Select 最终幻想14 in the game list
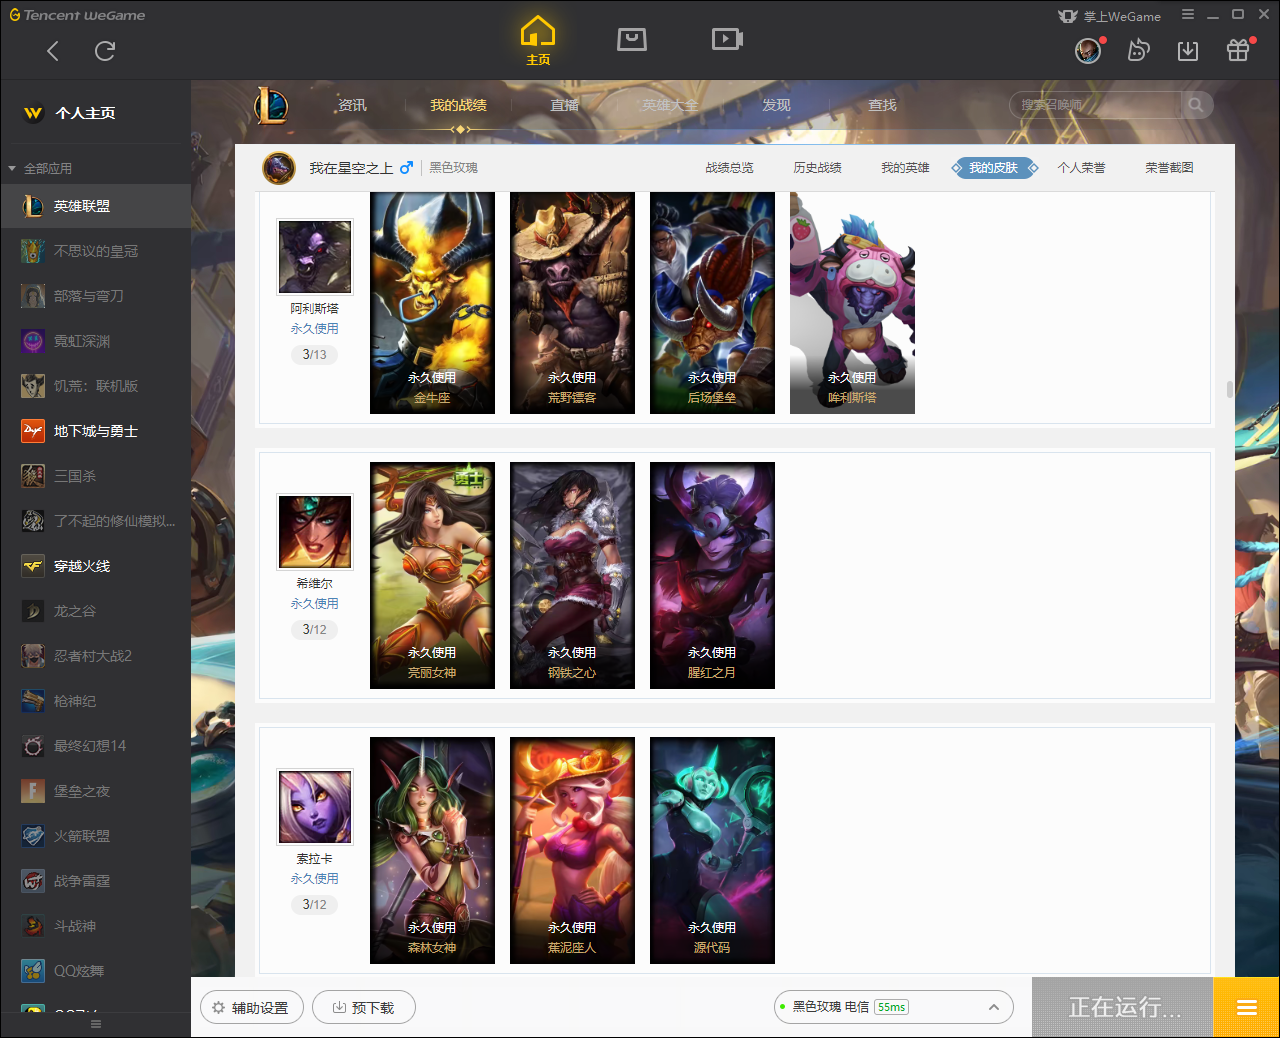The image size is (1280, 1038). click(x=95, y=746)
